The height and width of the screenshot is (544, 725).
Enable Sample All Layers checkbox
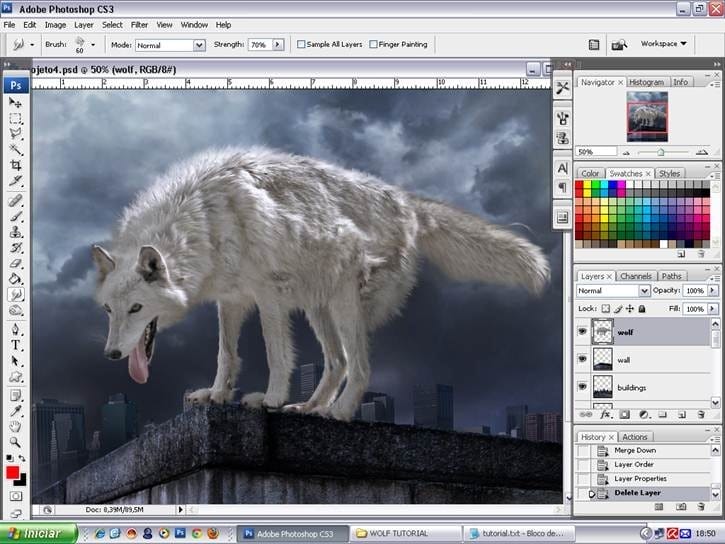click(301, 44)
